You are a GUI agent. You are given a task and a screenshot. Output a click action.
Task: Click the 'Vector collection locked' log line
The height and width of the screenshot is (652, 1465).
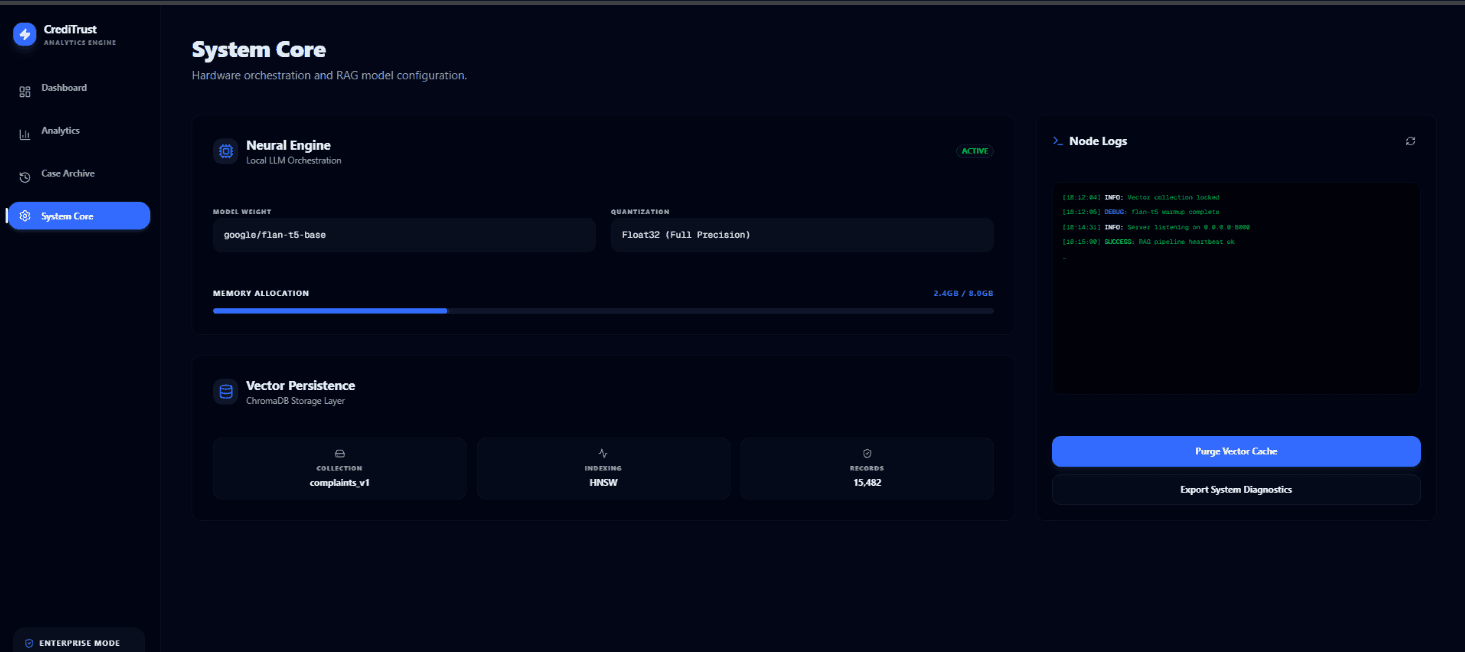click(x=1141, y=197)
